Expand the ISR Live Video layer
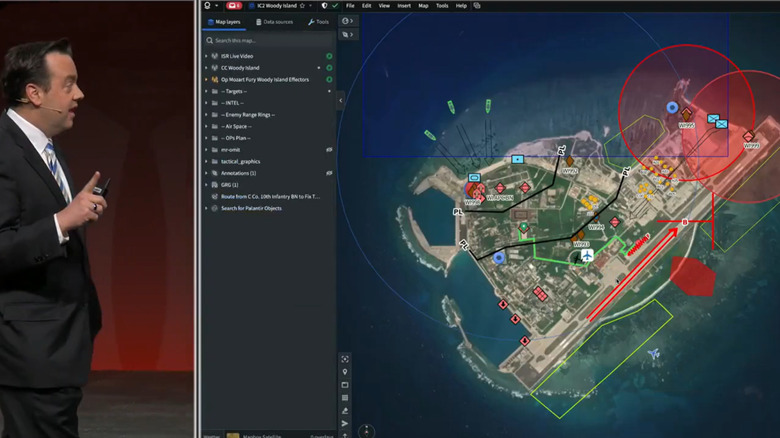This screenshot has height=438, width=780. tap(206, 56)
